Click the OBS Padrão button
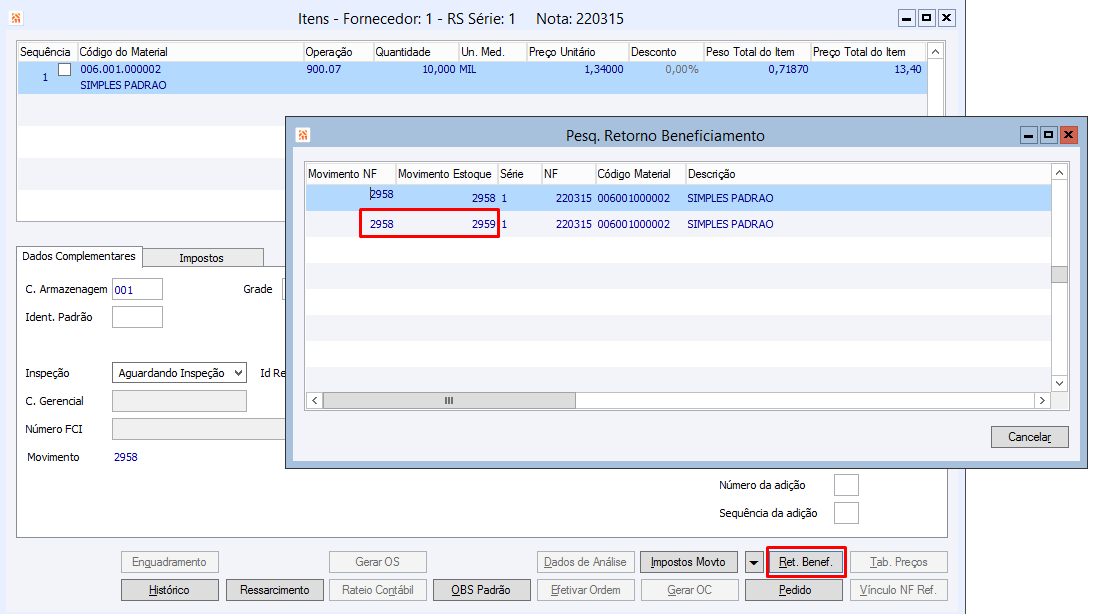This screenshot has height=614, width=1096. (481, 590)
